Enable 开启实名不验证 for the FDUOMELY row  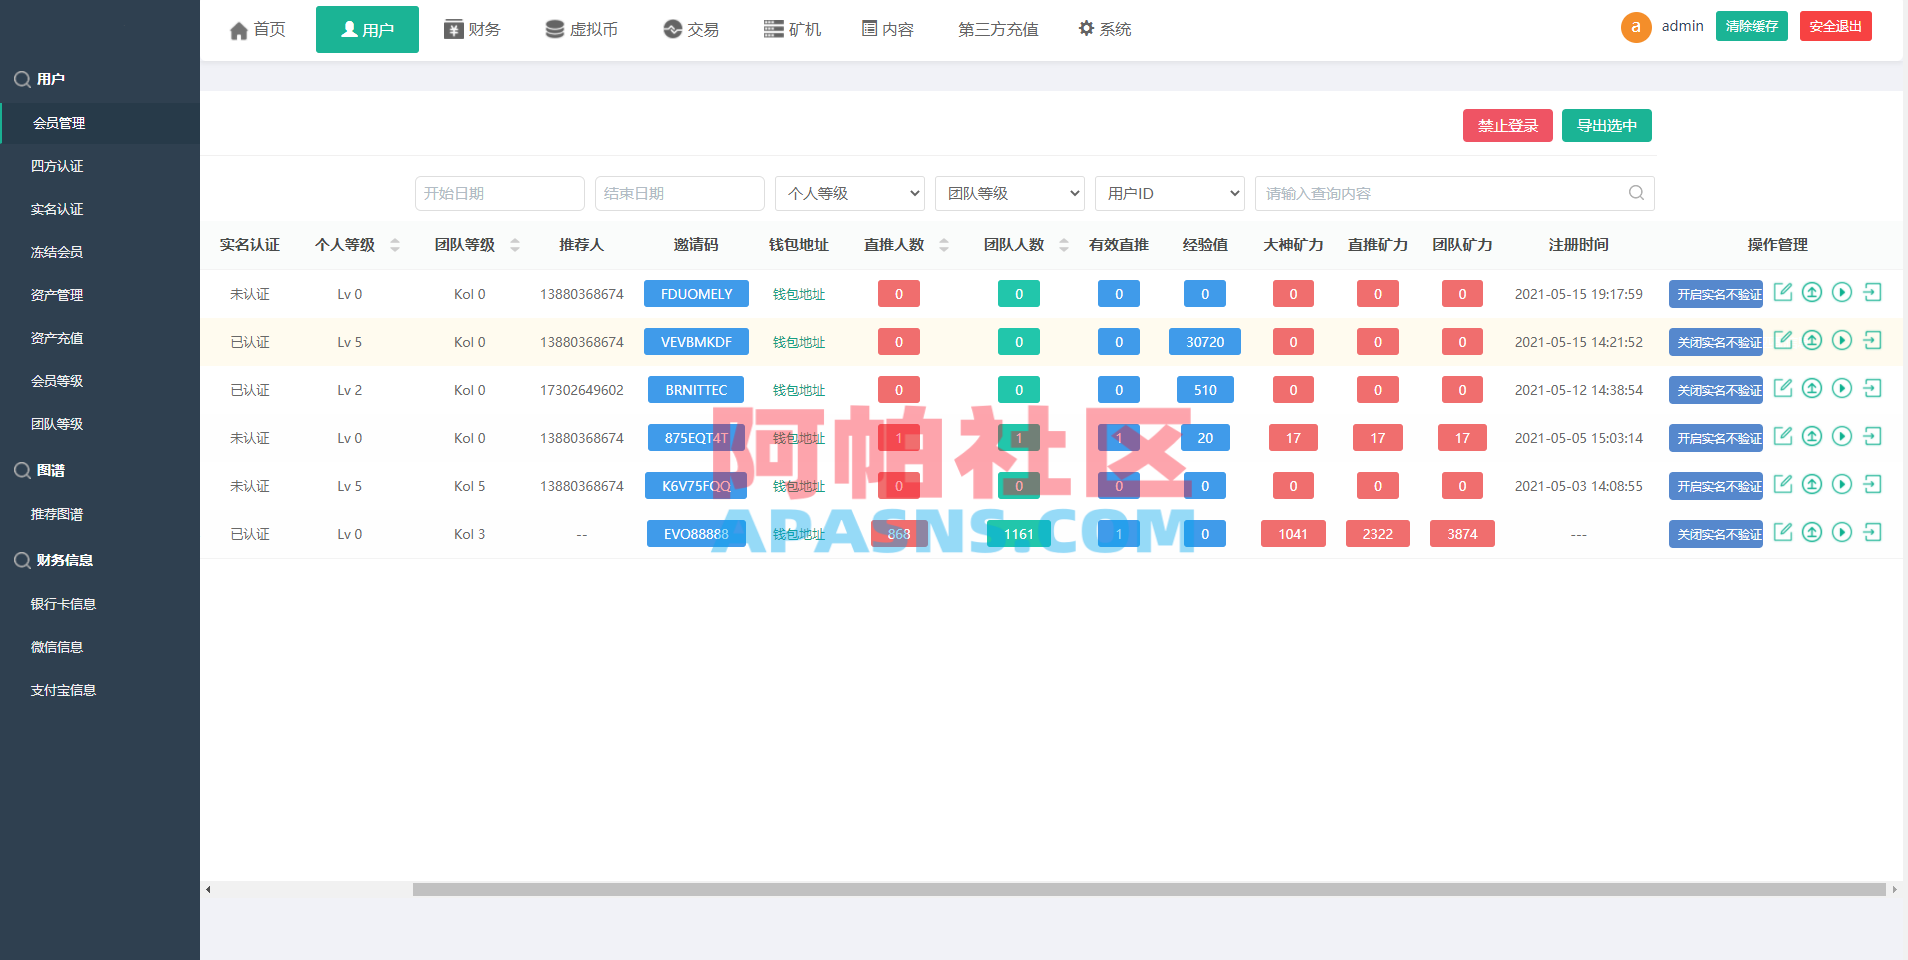click(1716, 294)
